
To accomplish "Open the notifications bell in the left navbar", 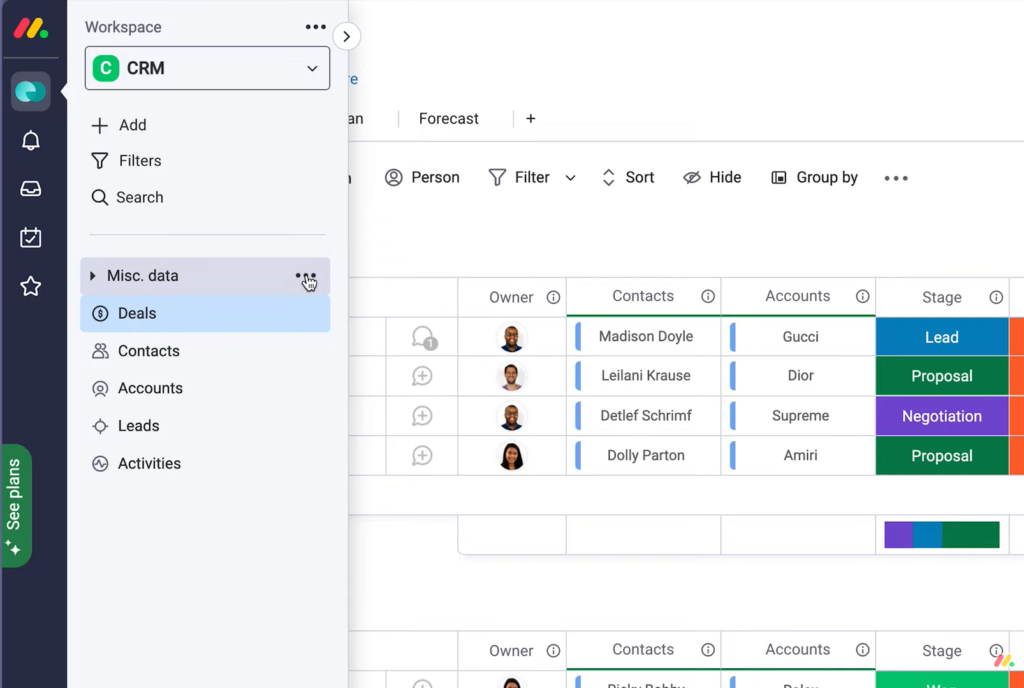I will pos(30,140).
